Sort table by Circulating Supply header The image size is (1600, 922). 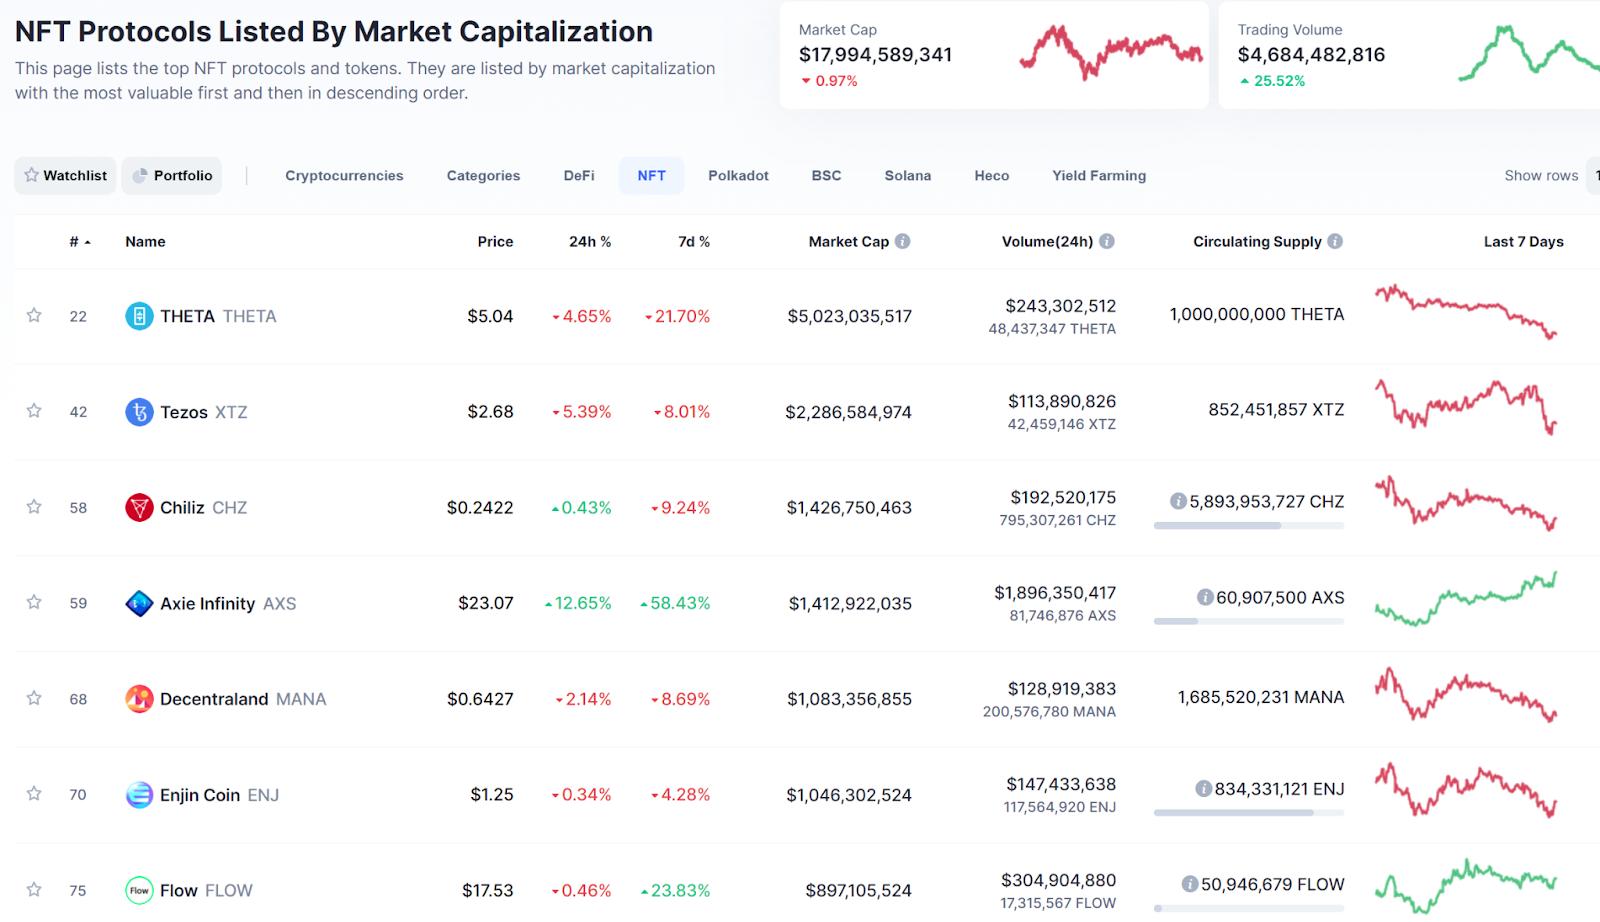coord(1257,241)
